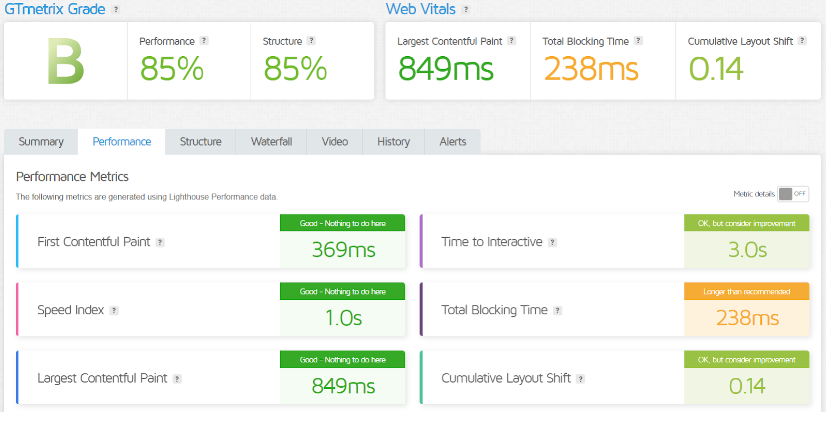Click the large B grade letter
831x428 pixels.
coord(66,61)
